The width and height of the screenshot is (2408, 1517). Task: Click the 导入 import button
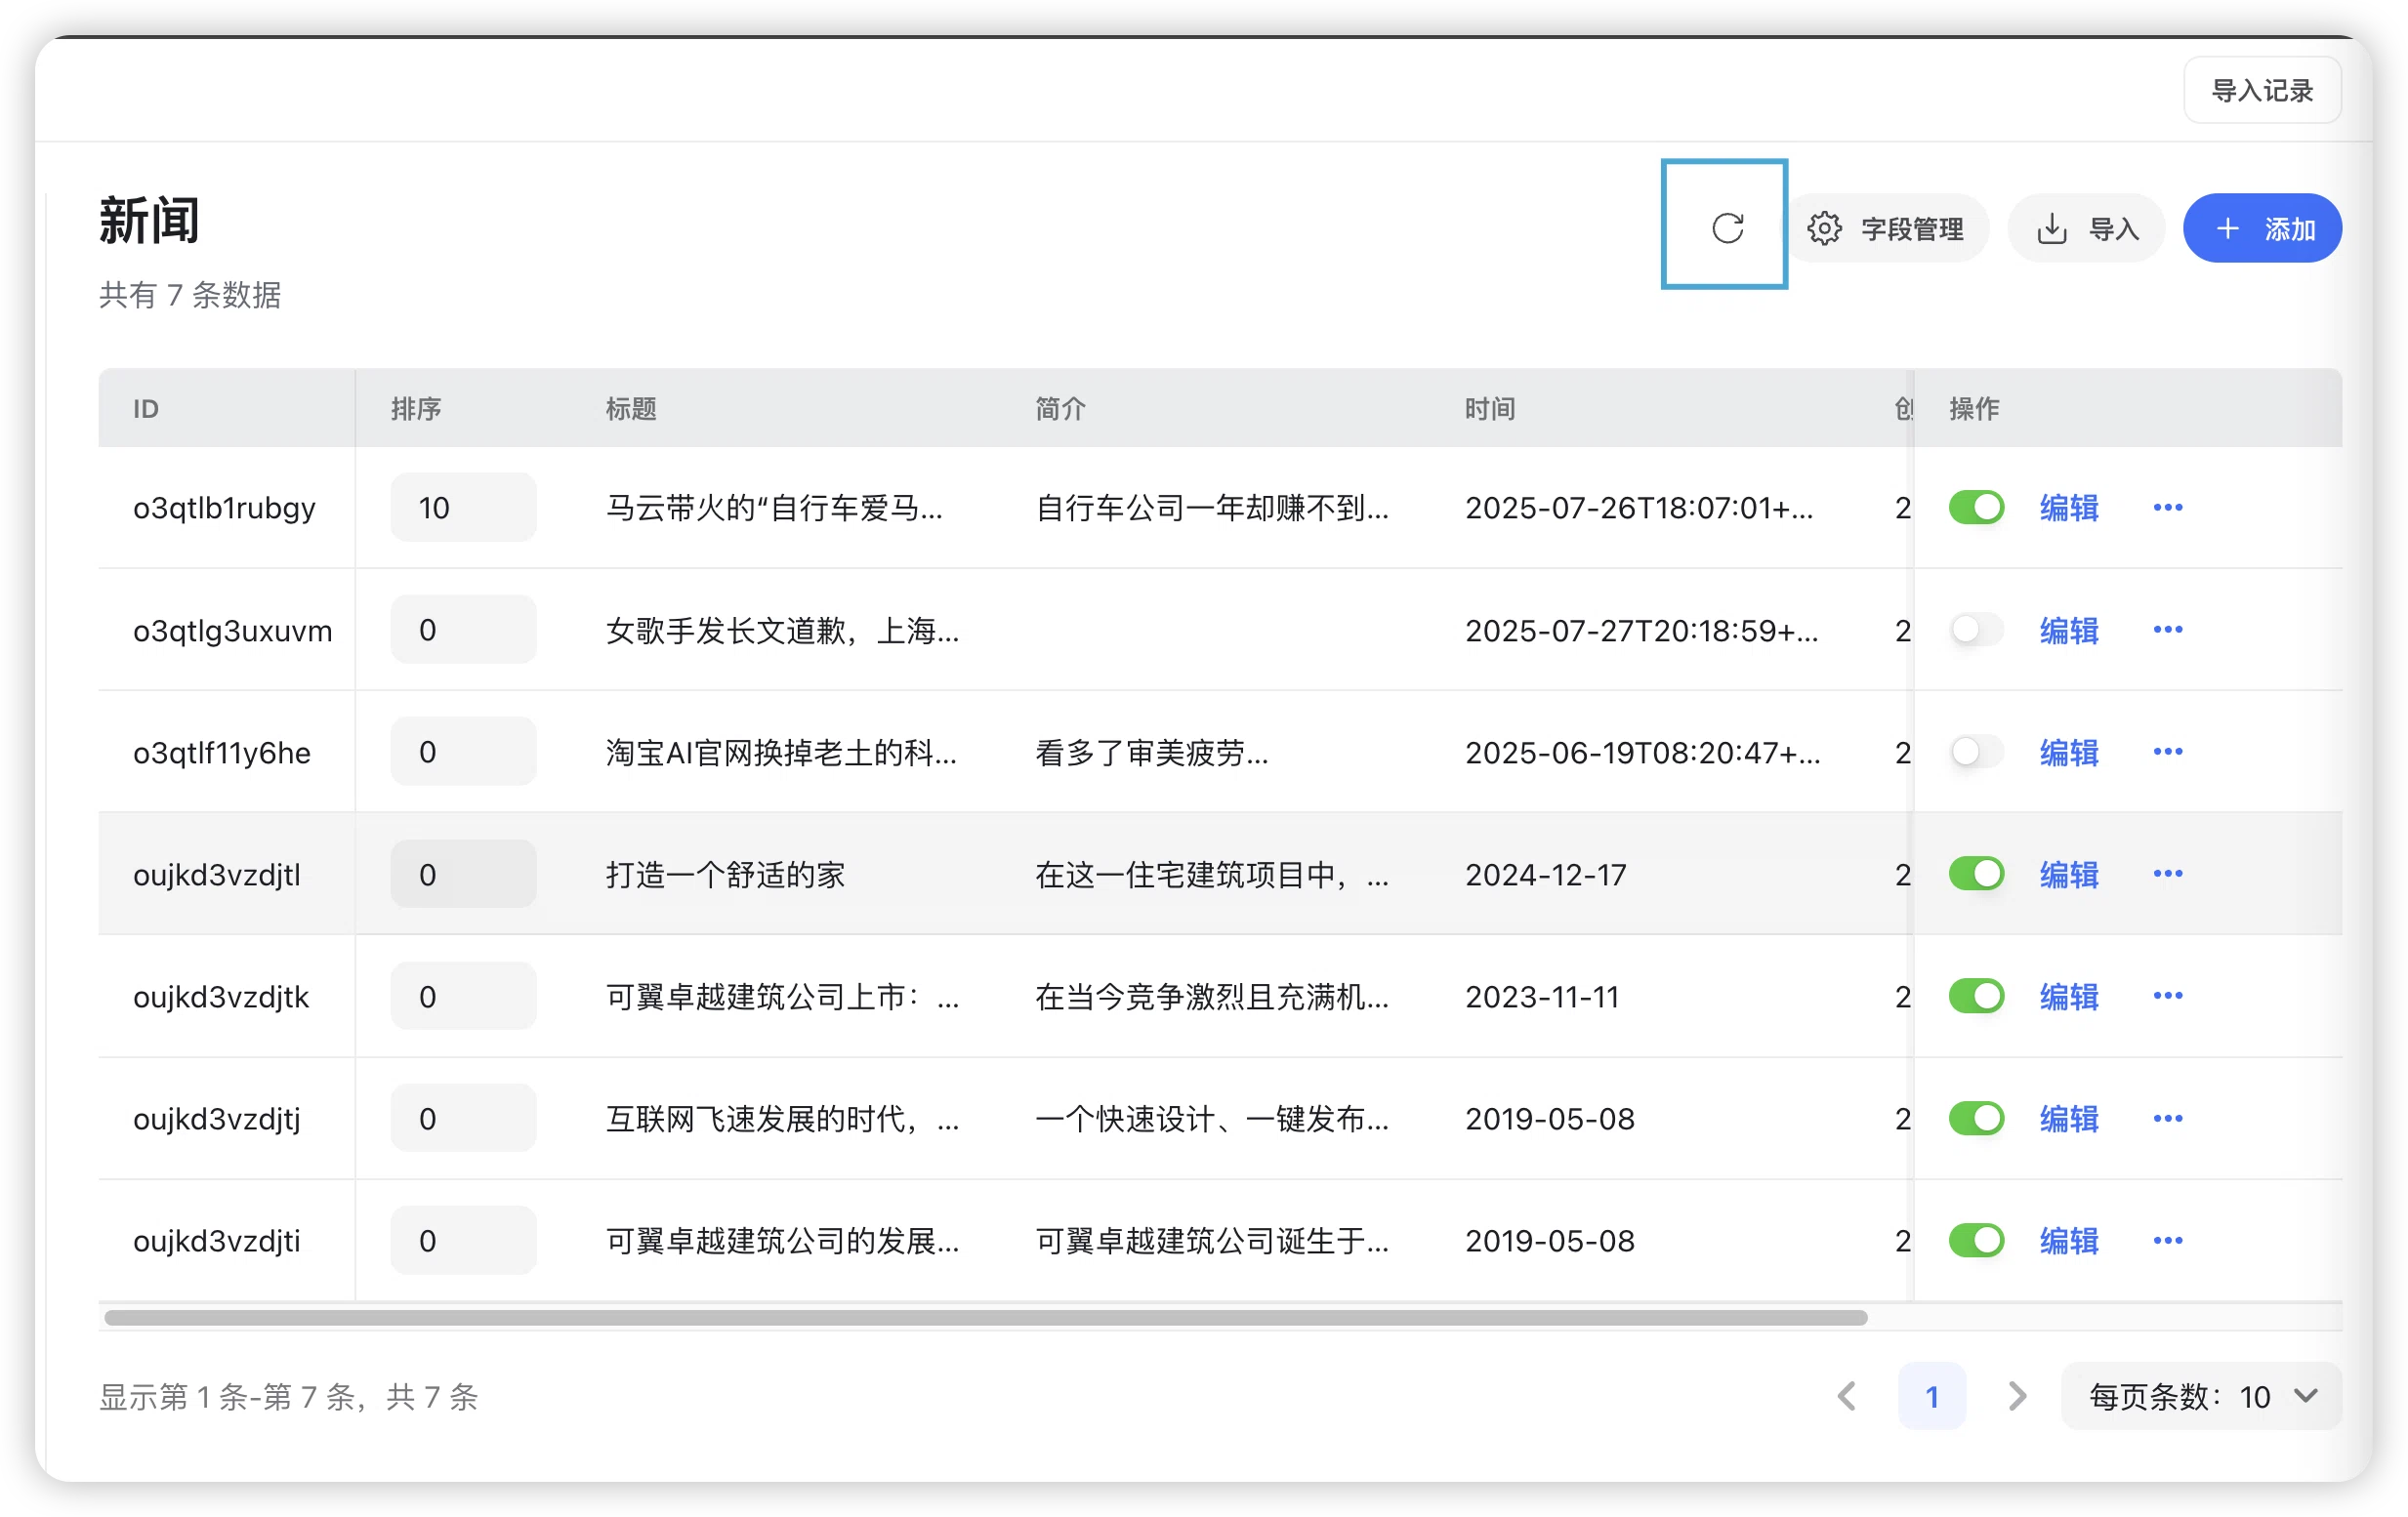[2087, 228]
